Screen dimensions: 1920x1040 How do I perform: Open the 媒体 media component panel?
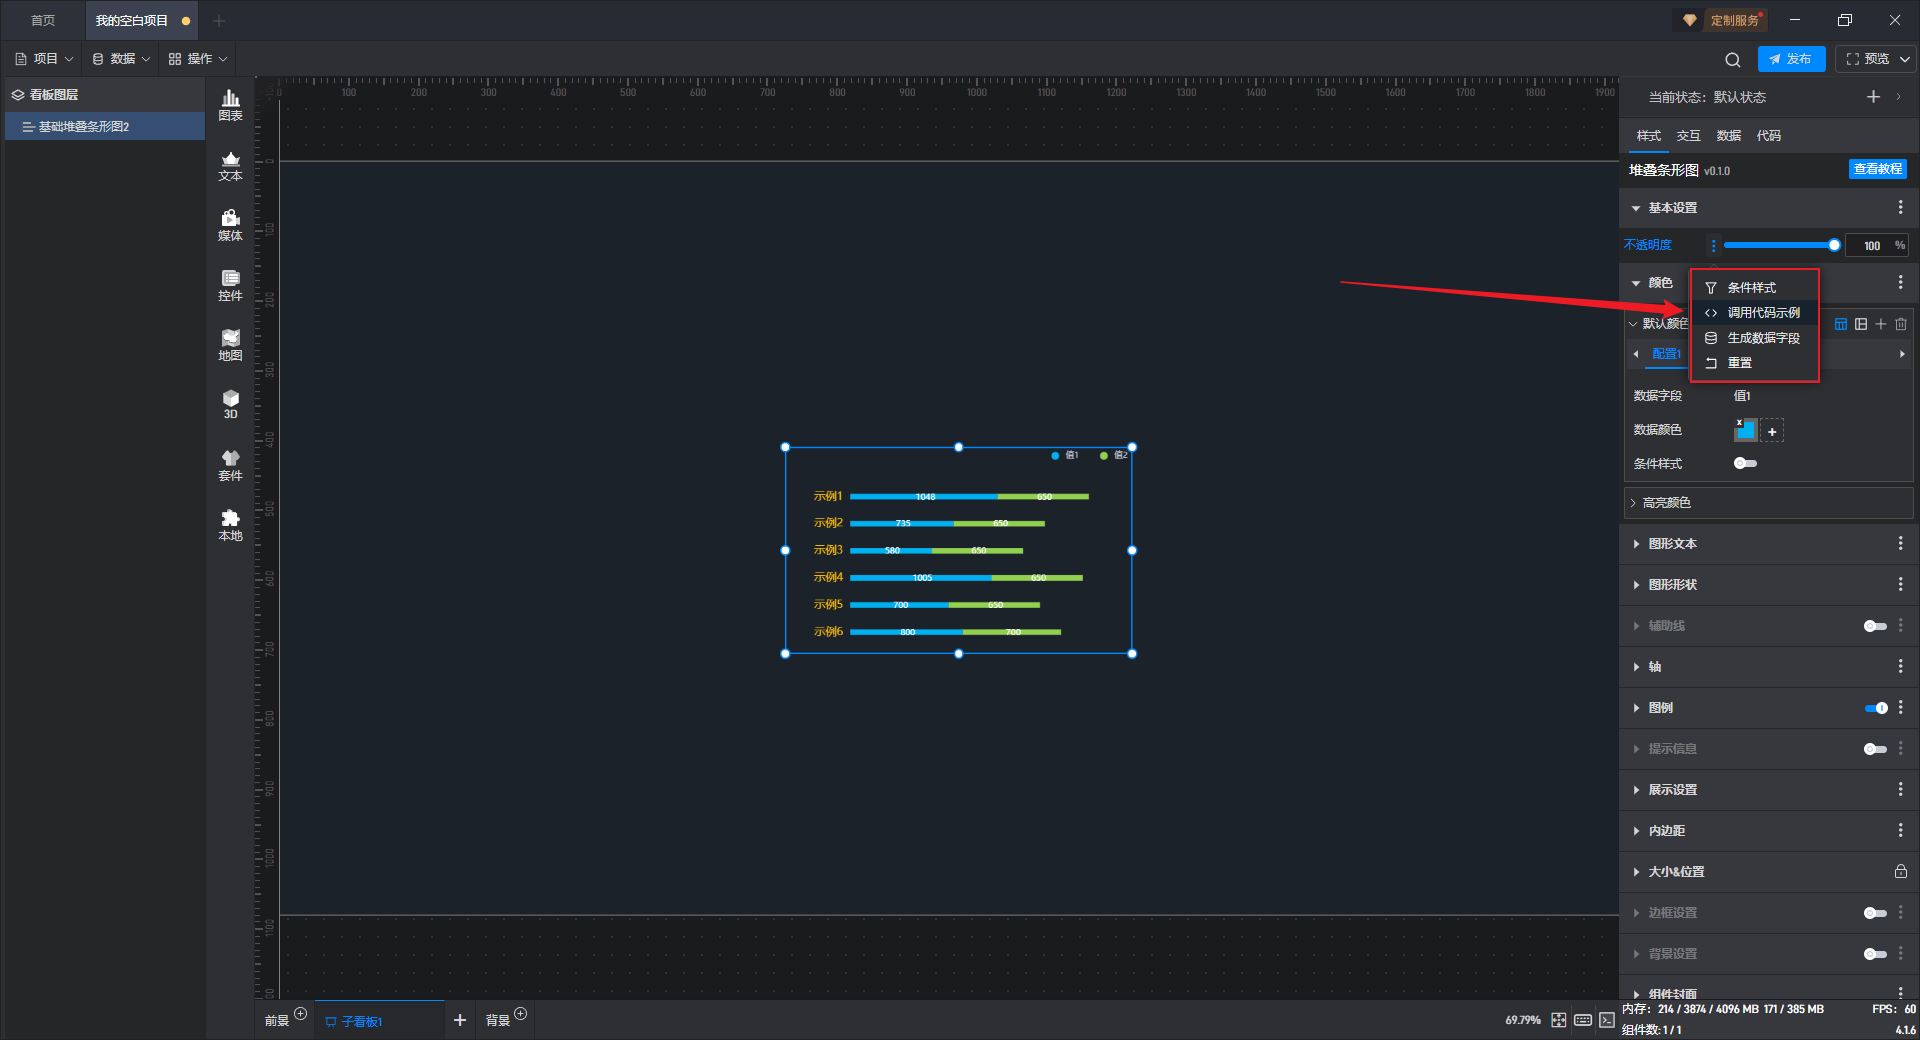(230, 225)
